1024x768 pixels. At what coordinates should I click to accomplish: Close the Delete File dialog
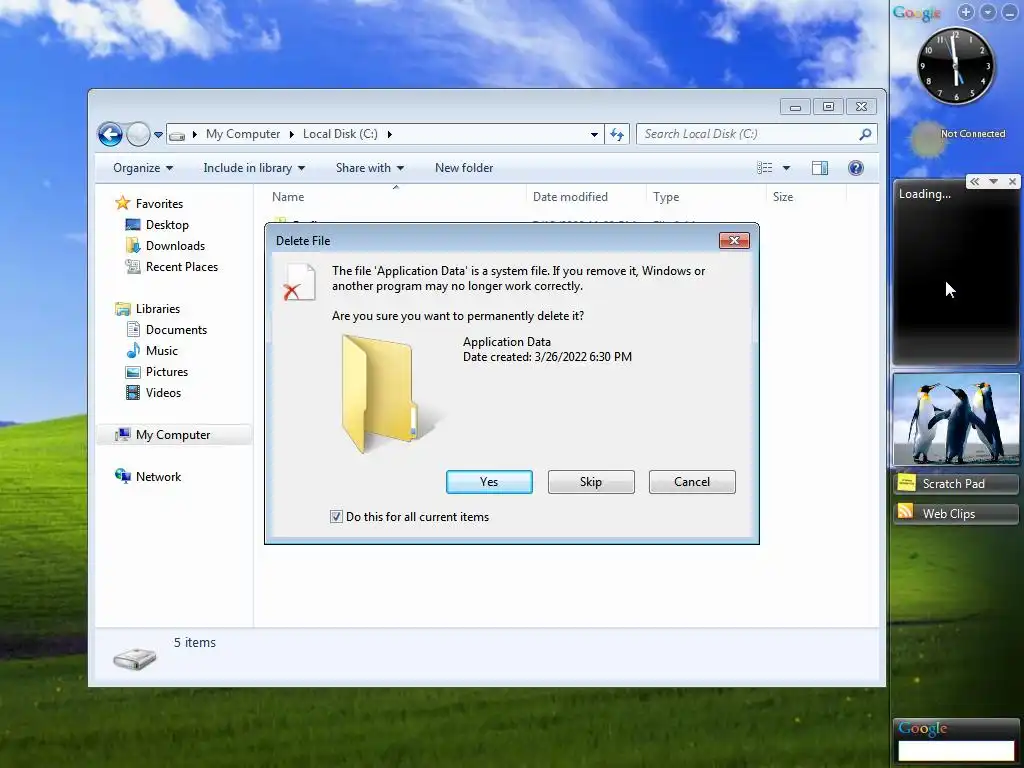coord(734,240)
